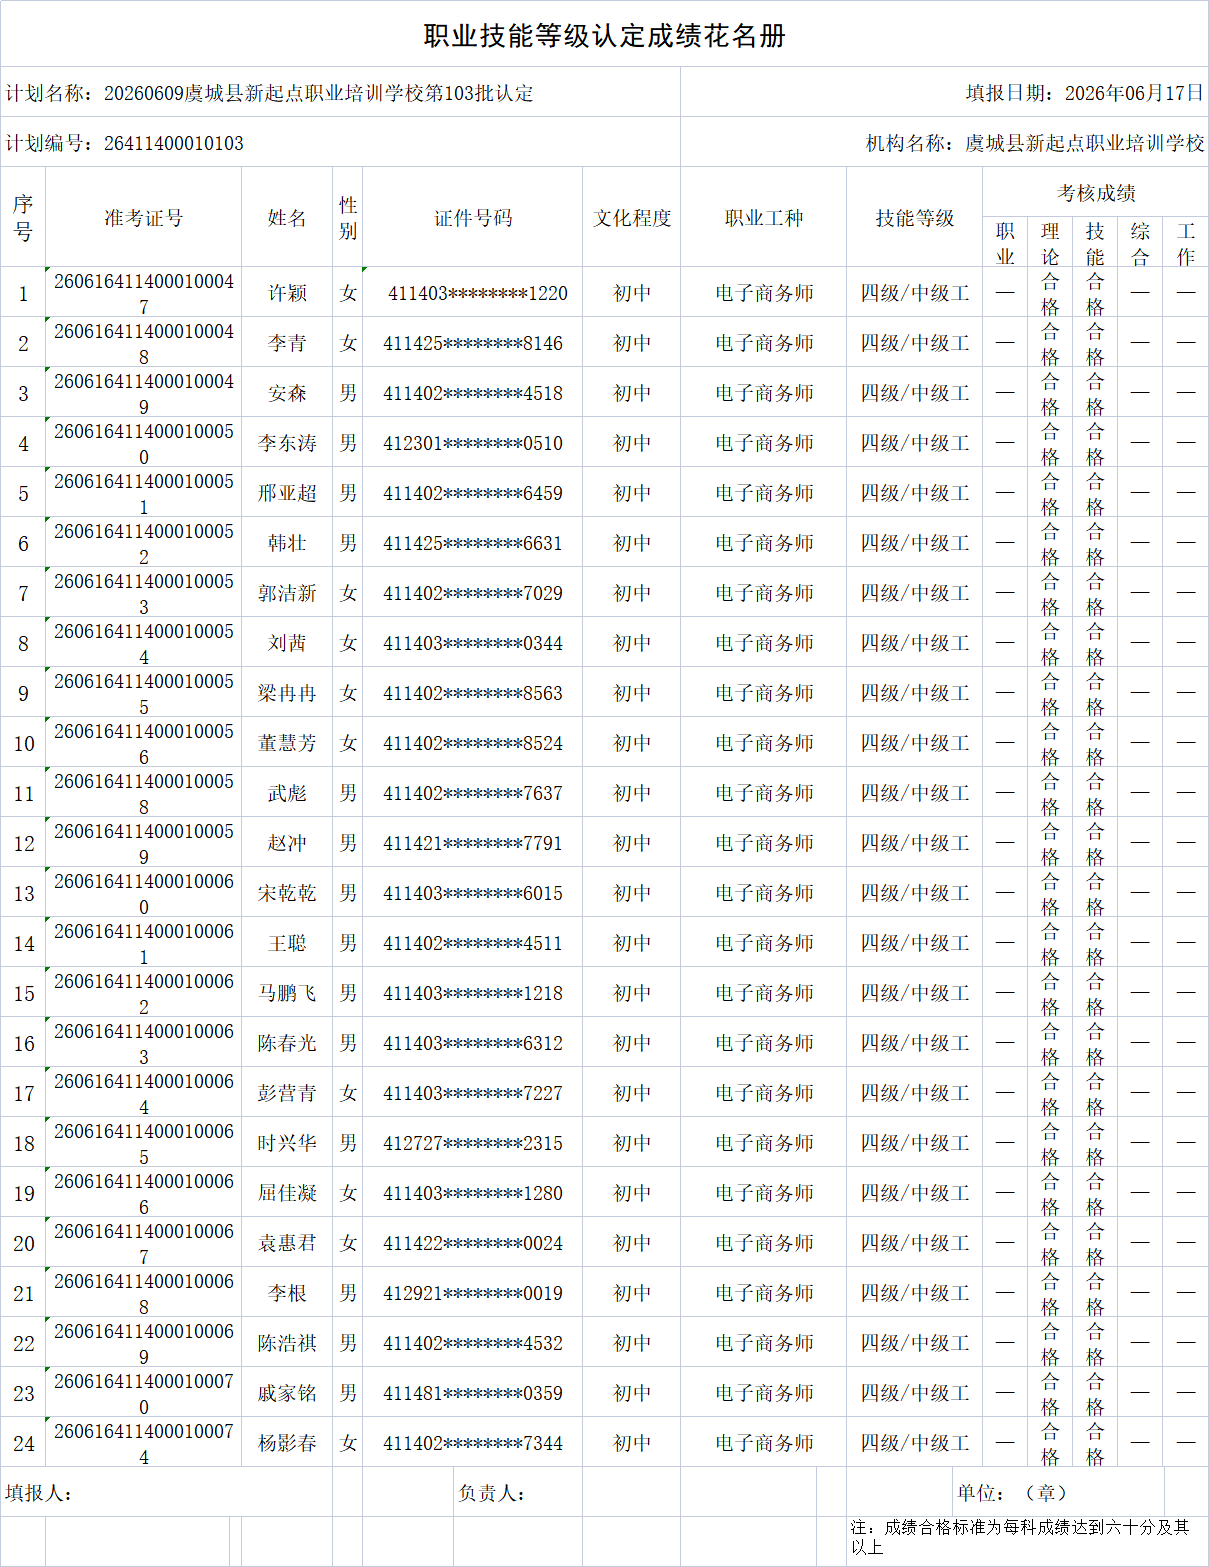Click the name cell 刘茜

tap(287, 643)
